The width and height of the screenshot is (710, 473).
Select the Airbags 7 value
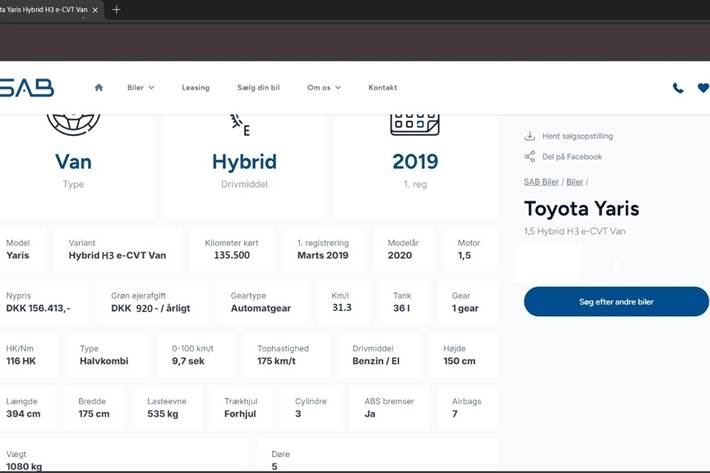click(x=455, y=414)
